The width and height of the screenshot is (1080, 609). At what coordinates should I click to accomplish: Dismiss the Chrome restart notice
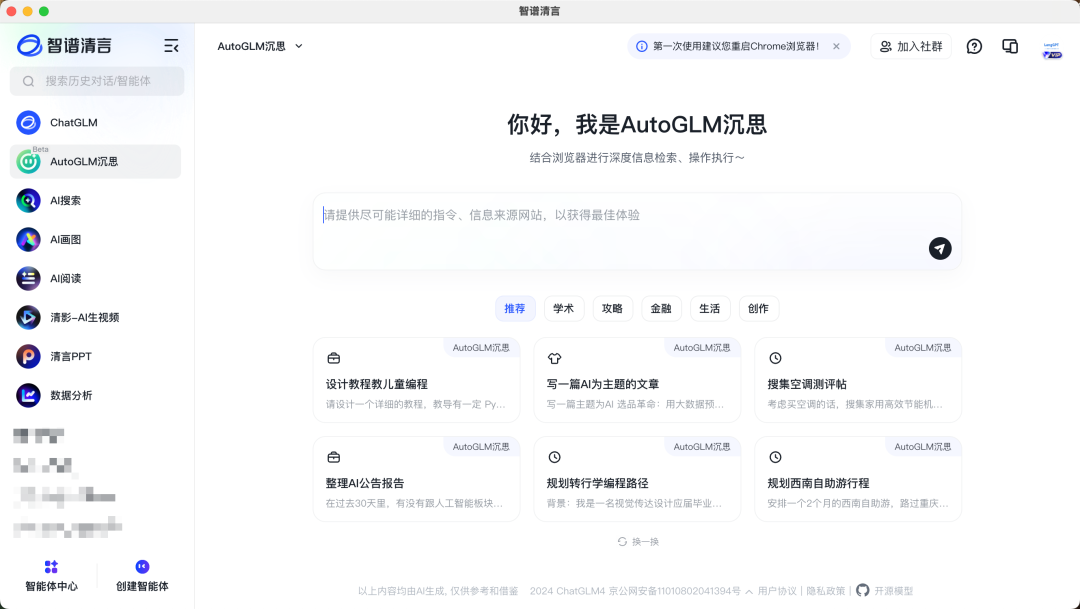[836, 46]
